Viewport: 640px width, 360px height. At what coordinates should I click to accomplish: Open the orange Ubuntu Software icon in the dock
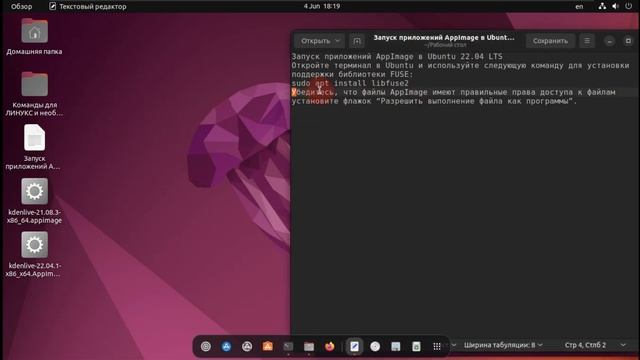(x=268, y=346)
